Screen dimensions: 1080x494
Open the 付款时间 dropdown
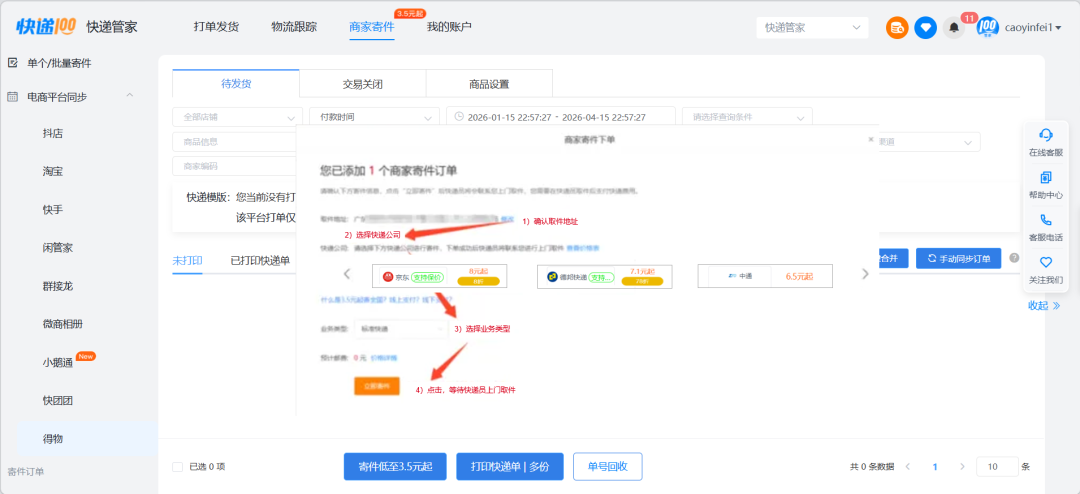[374, 117]
